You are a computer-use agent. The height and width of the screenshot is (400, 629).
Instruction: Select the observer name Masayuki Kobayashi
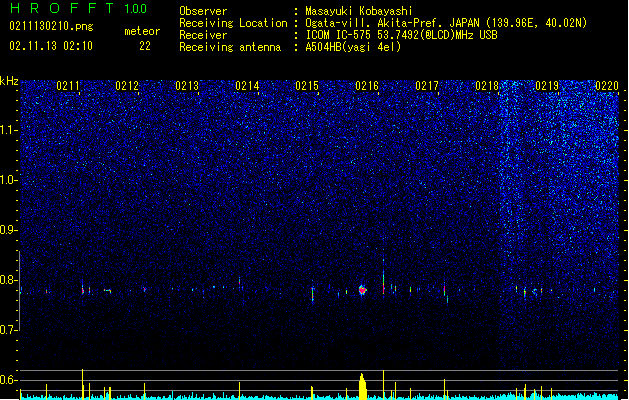[x=359, y=11]
